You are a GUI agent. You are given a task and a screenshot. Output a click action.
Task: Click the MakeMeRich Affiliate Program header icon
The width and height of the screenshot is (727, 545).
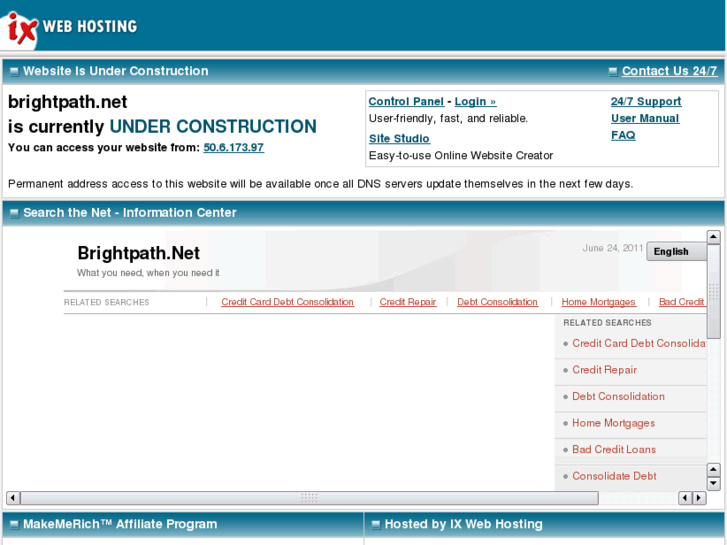(x=14, y=525)
